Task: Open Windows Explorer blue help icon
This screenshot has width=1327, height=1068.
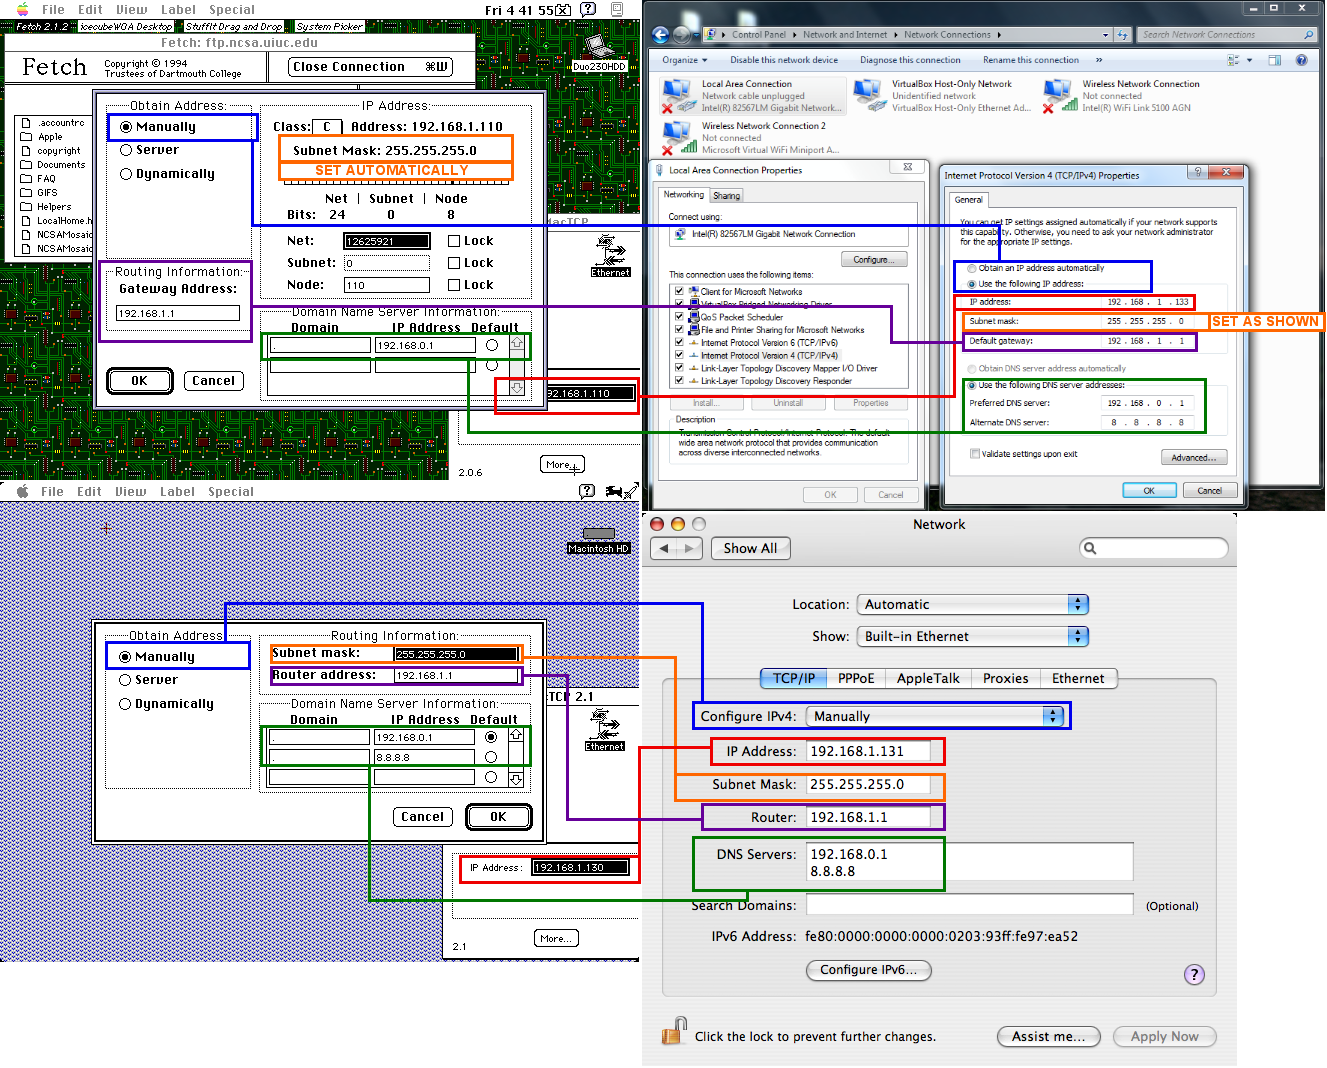Action: (x=1302, y=60)
